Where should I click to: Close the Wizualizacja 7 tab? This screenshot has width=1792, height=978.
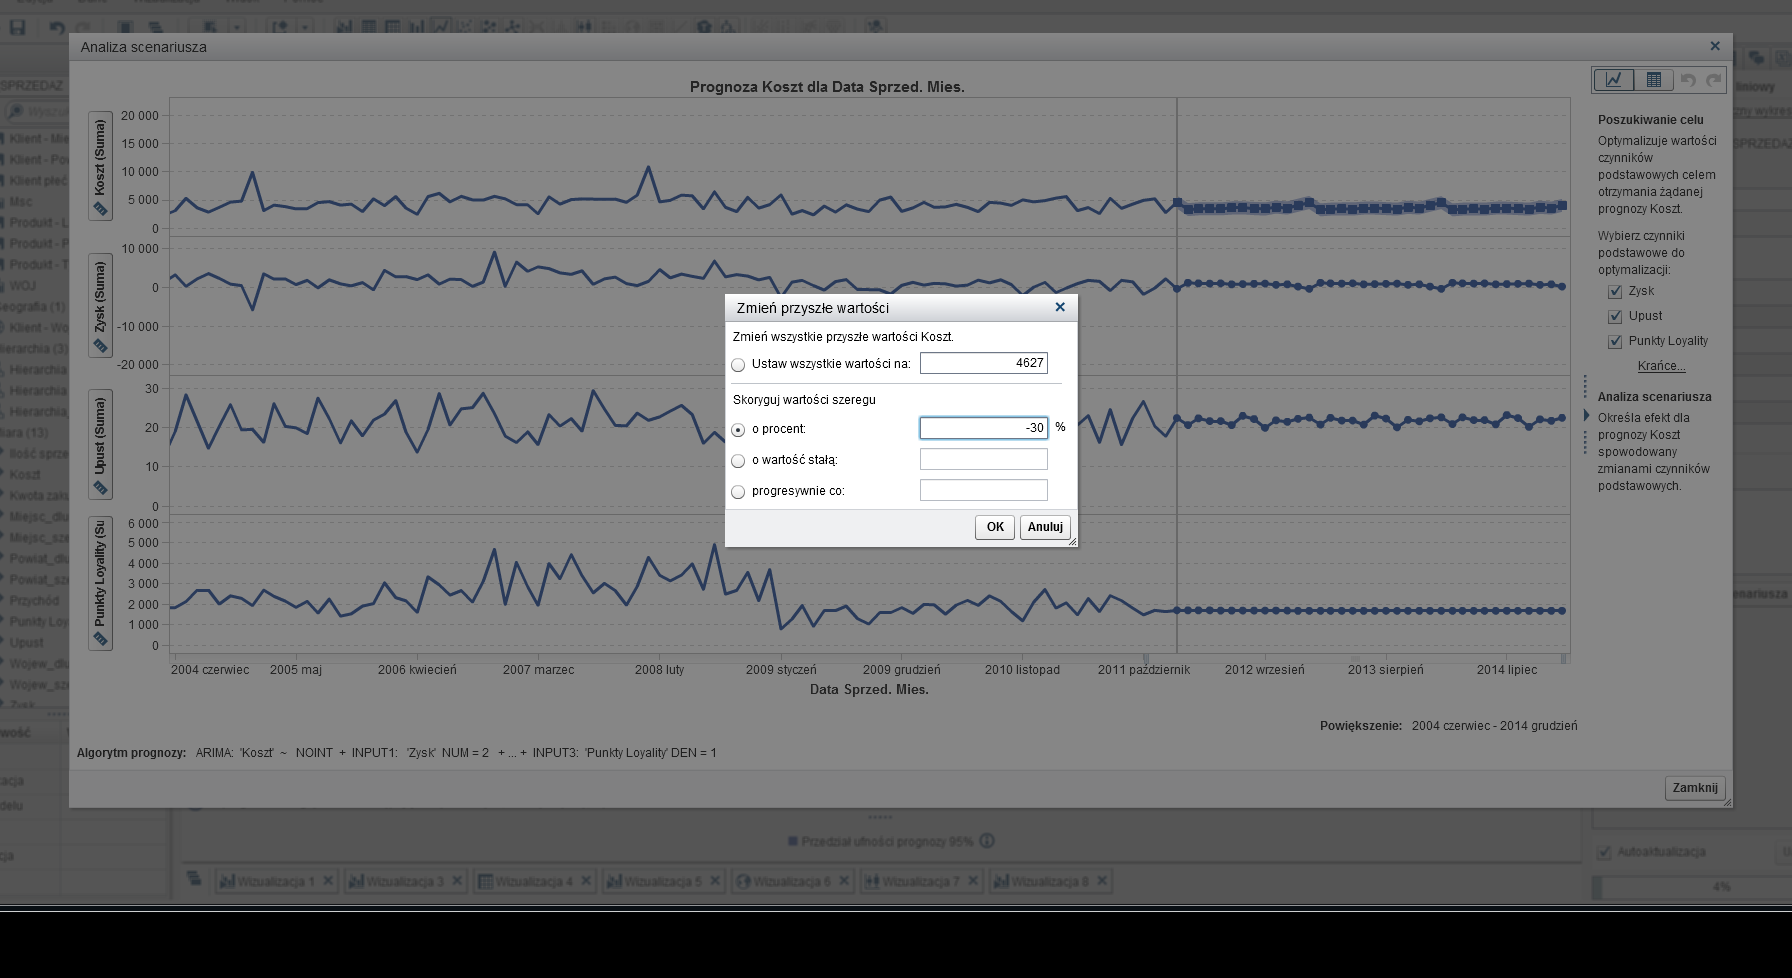(973, 881)
